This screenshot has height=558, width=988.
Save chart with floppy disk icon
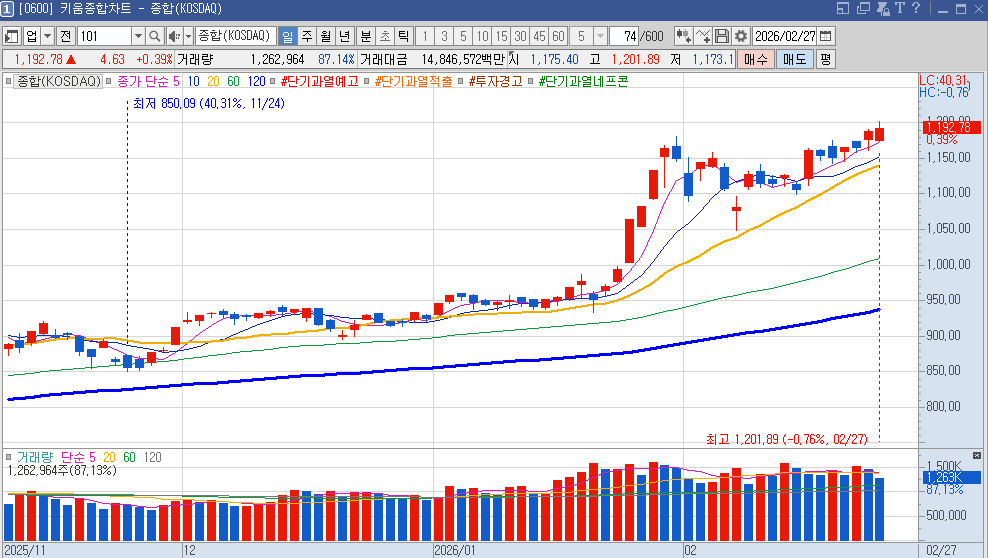point(722,36)
